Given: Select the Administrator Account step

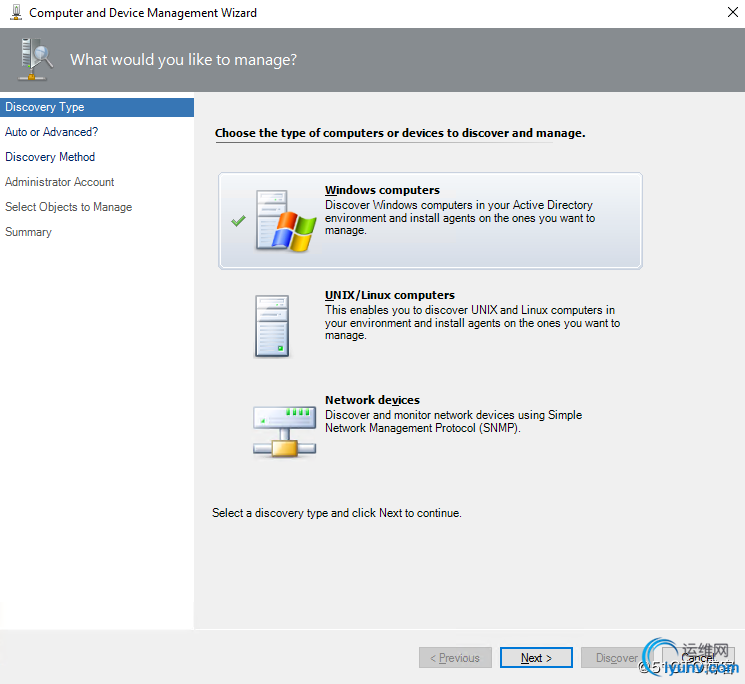Looking at the screenshot, I should click(x=59, y=182).
